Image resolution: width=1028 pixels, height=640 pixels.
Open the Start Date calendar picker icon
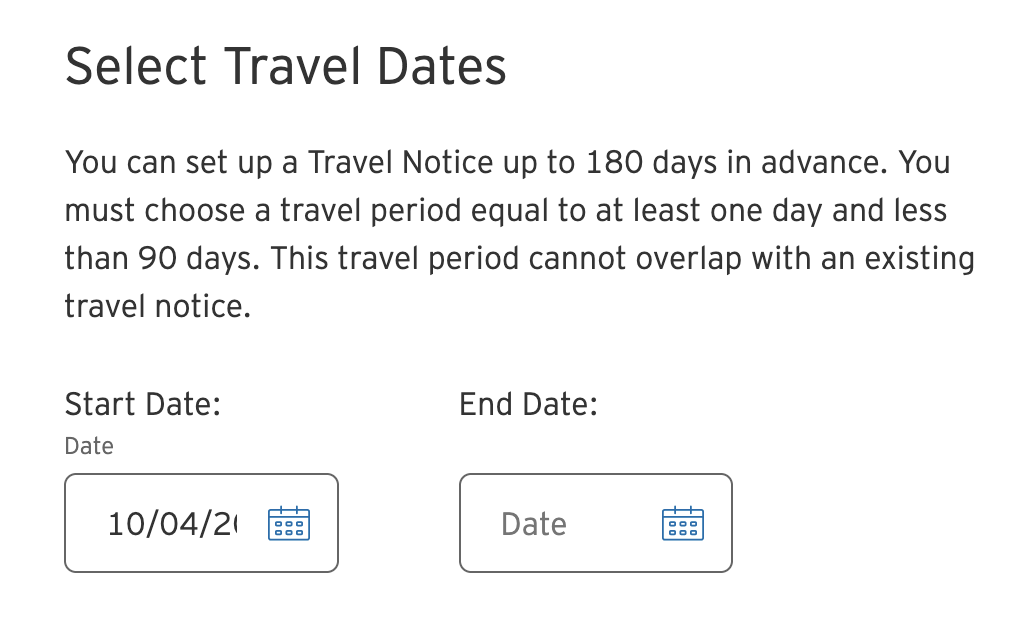click(289, 524)
